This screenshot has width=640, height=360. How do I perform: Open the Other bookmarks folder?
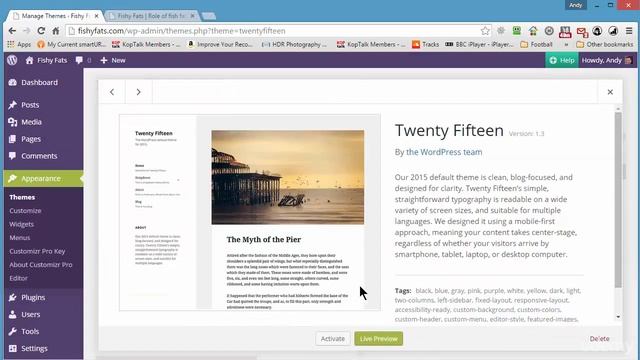[x=604, y=44]
